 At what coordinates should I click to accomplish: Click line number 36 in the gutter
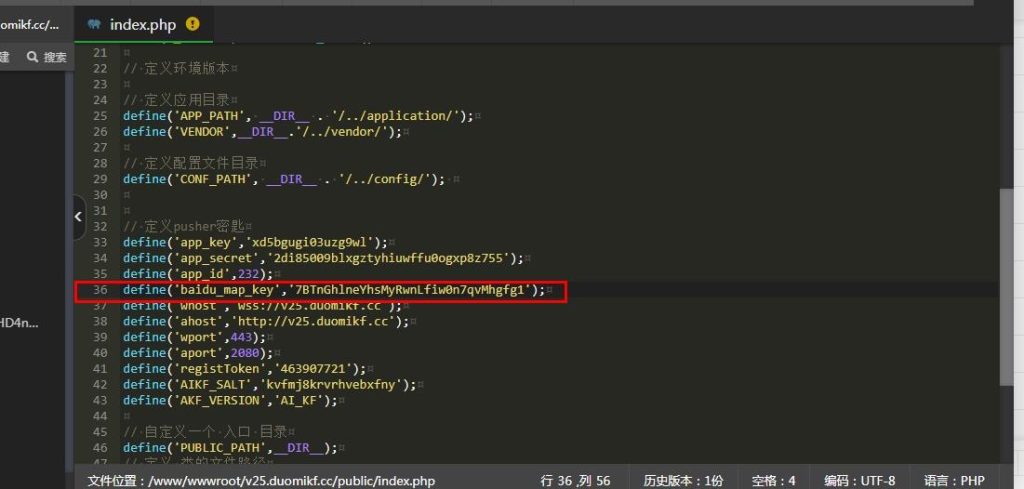(98, 290)
